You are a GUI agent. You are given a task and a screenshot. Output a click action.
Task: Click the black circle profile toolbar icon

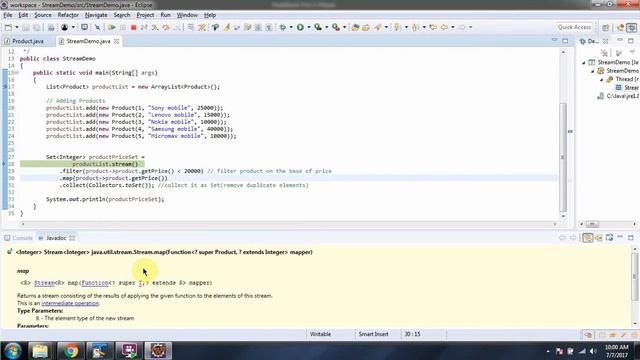point(64,27)
